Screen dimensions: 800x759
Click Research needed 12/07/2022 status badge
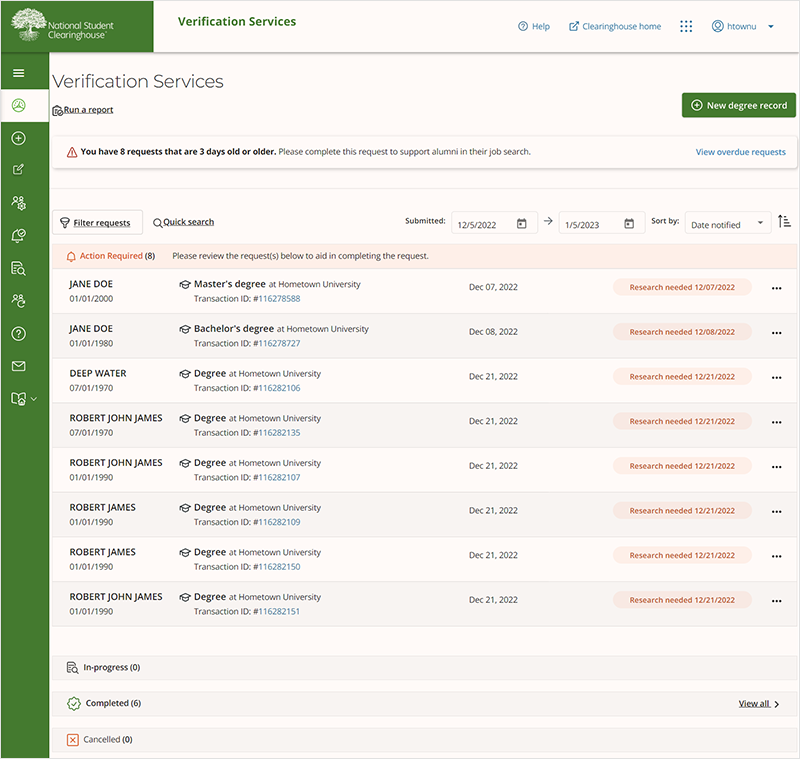tap(682, 287)
